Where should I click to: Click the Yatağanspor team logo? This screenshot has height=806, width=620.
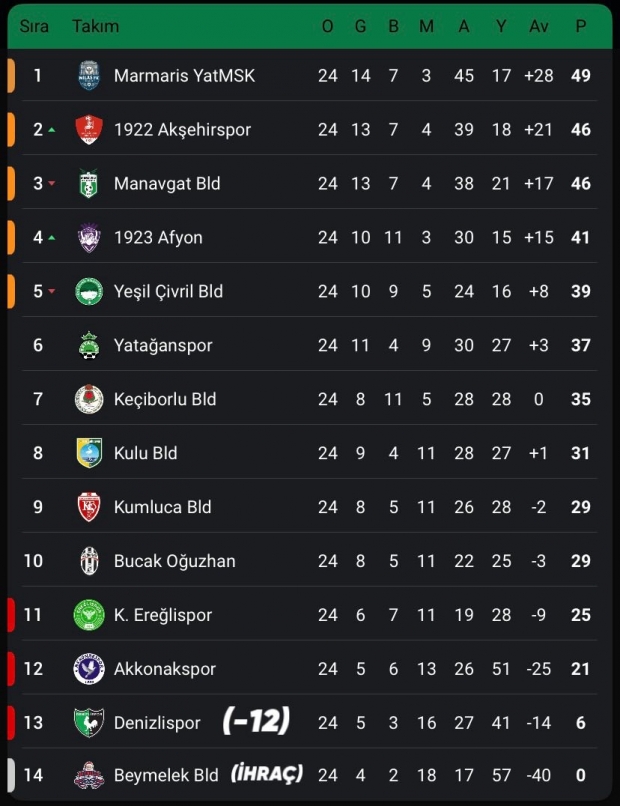[x=89, y=346]
